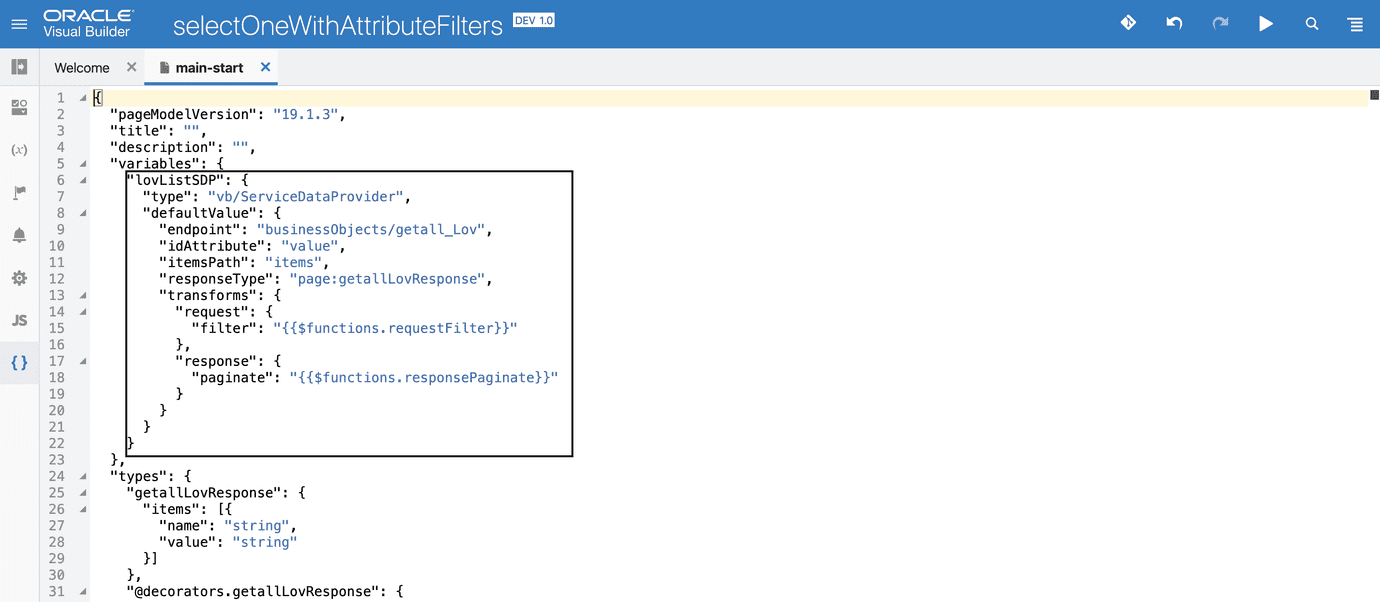Open the top-right options menu icon

[1356, 23]
